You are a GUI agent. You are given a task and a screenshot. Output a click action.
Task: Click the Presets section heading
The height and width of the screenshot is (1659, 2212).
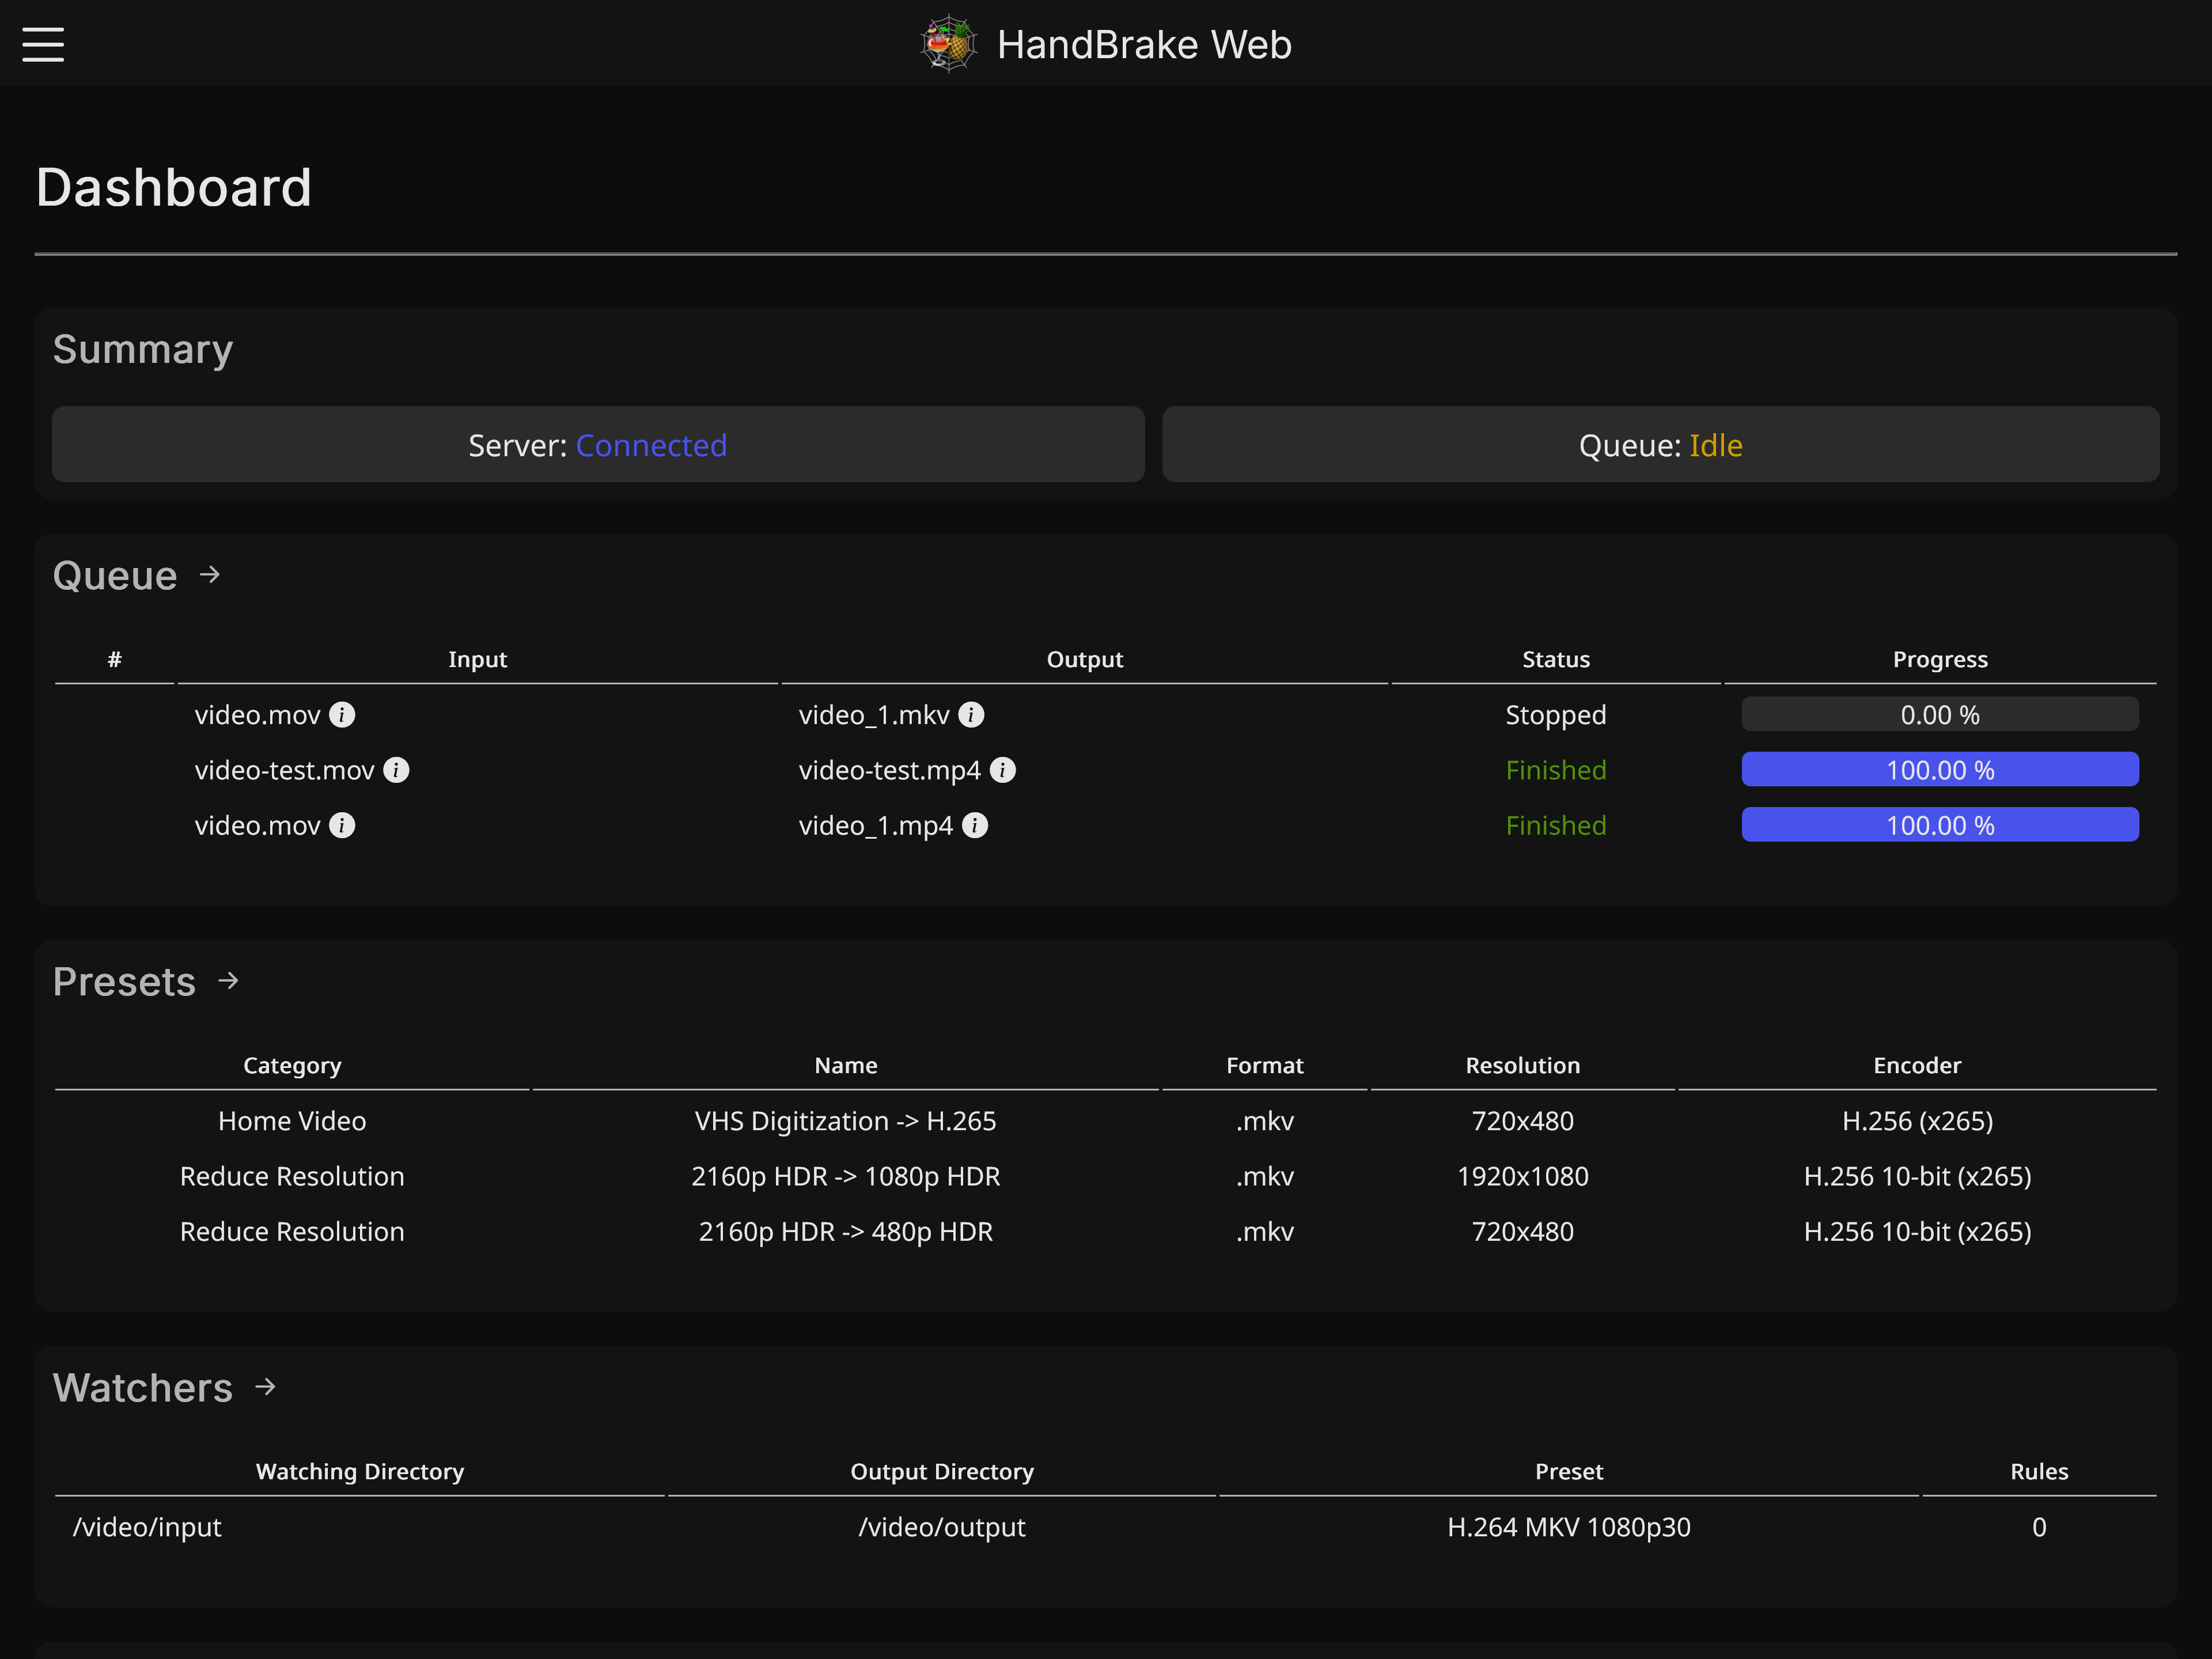click(124, 981)
